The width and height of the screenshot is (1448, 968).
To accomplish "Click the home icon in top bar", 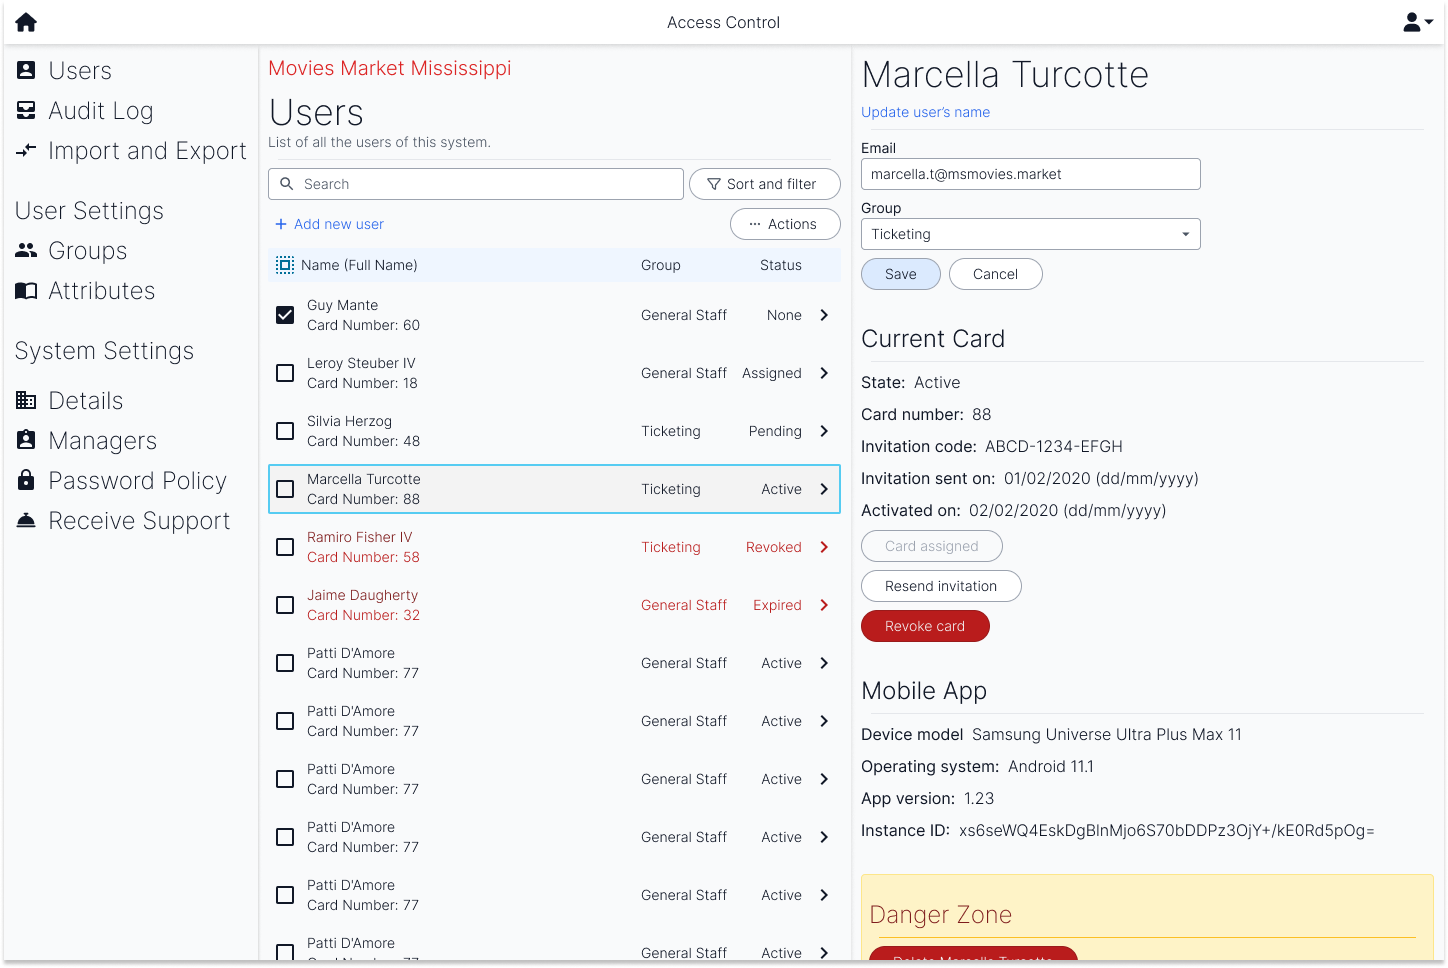I will tap(26, 22).
